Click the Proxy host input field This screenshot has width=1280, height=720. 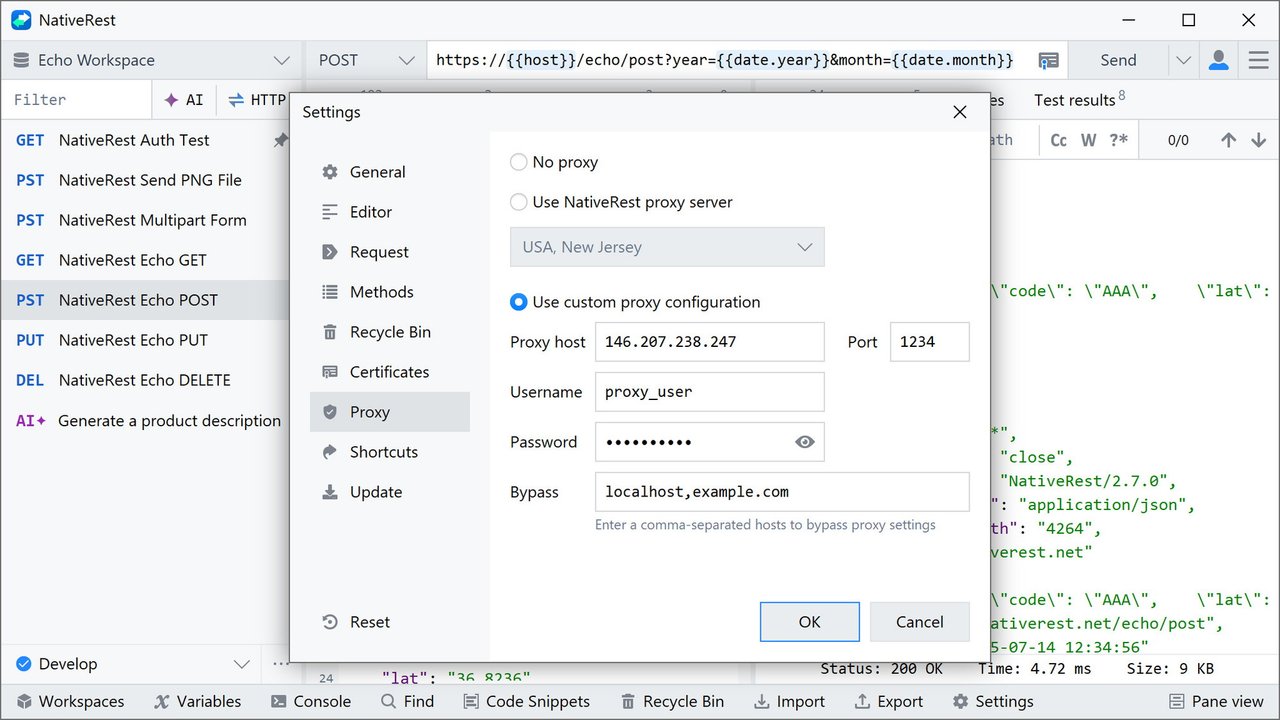[x=709, y=342]
